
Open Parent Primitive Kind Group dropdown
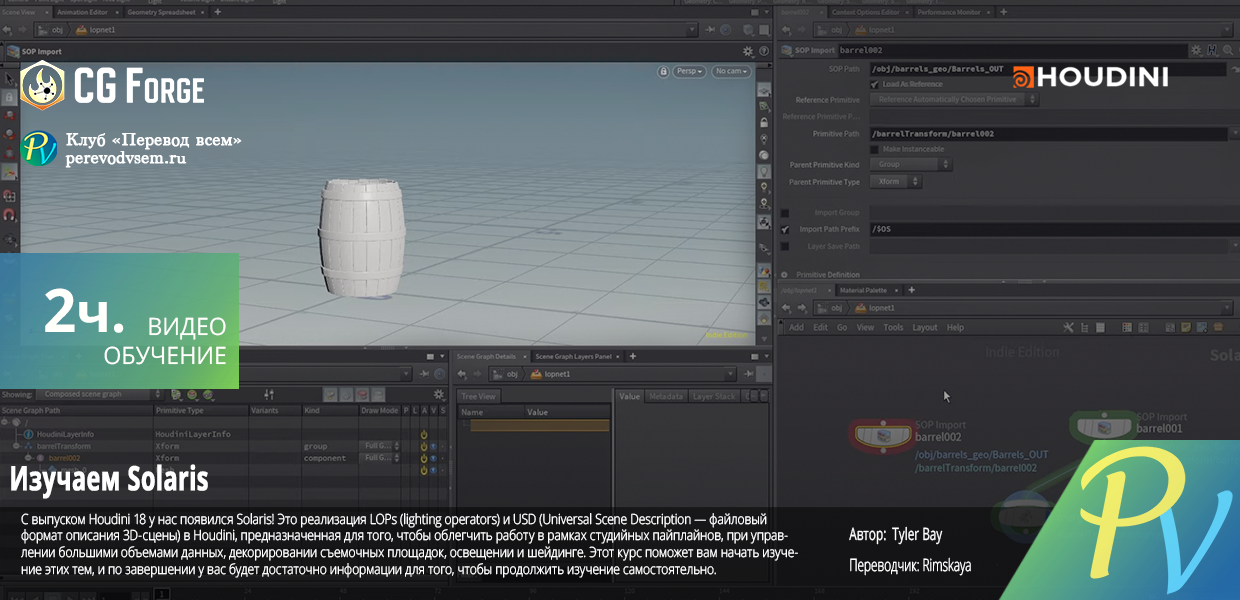[910, 164]
